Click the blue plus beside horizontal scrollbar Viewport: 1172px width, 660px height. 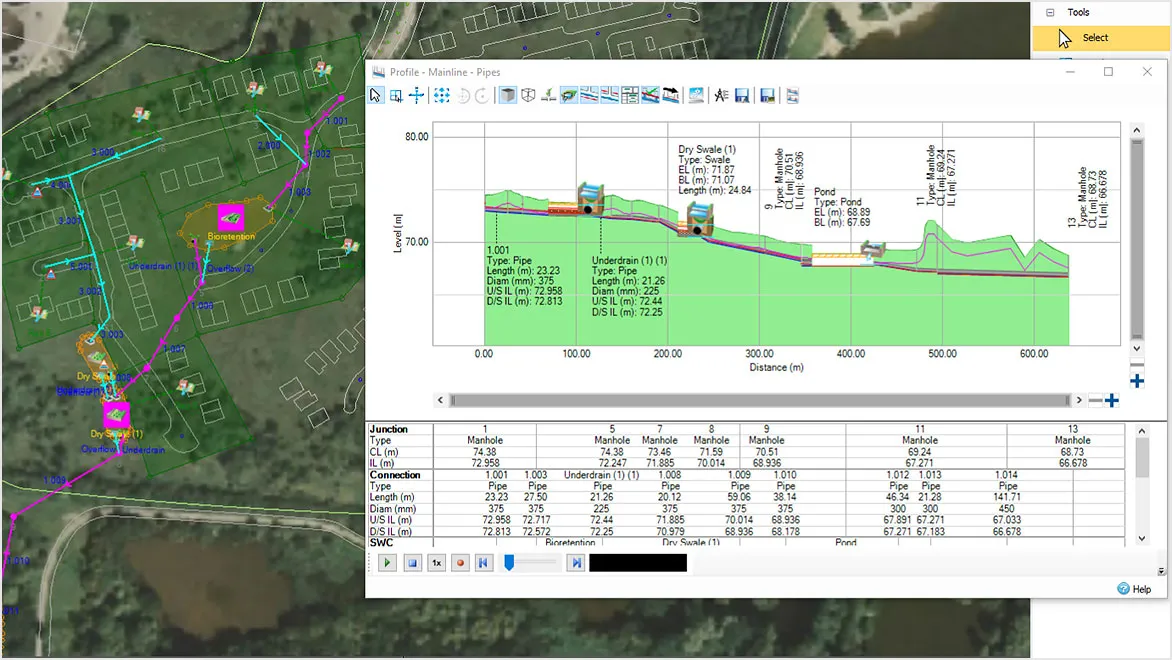tap(1112, 401)
